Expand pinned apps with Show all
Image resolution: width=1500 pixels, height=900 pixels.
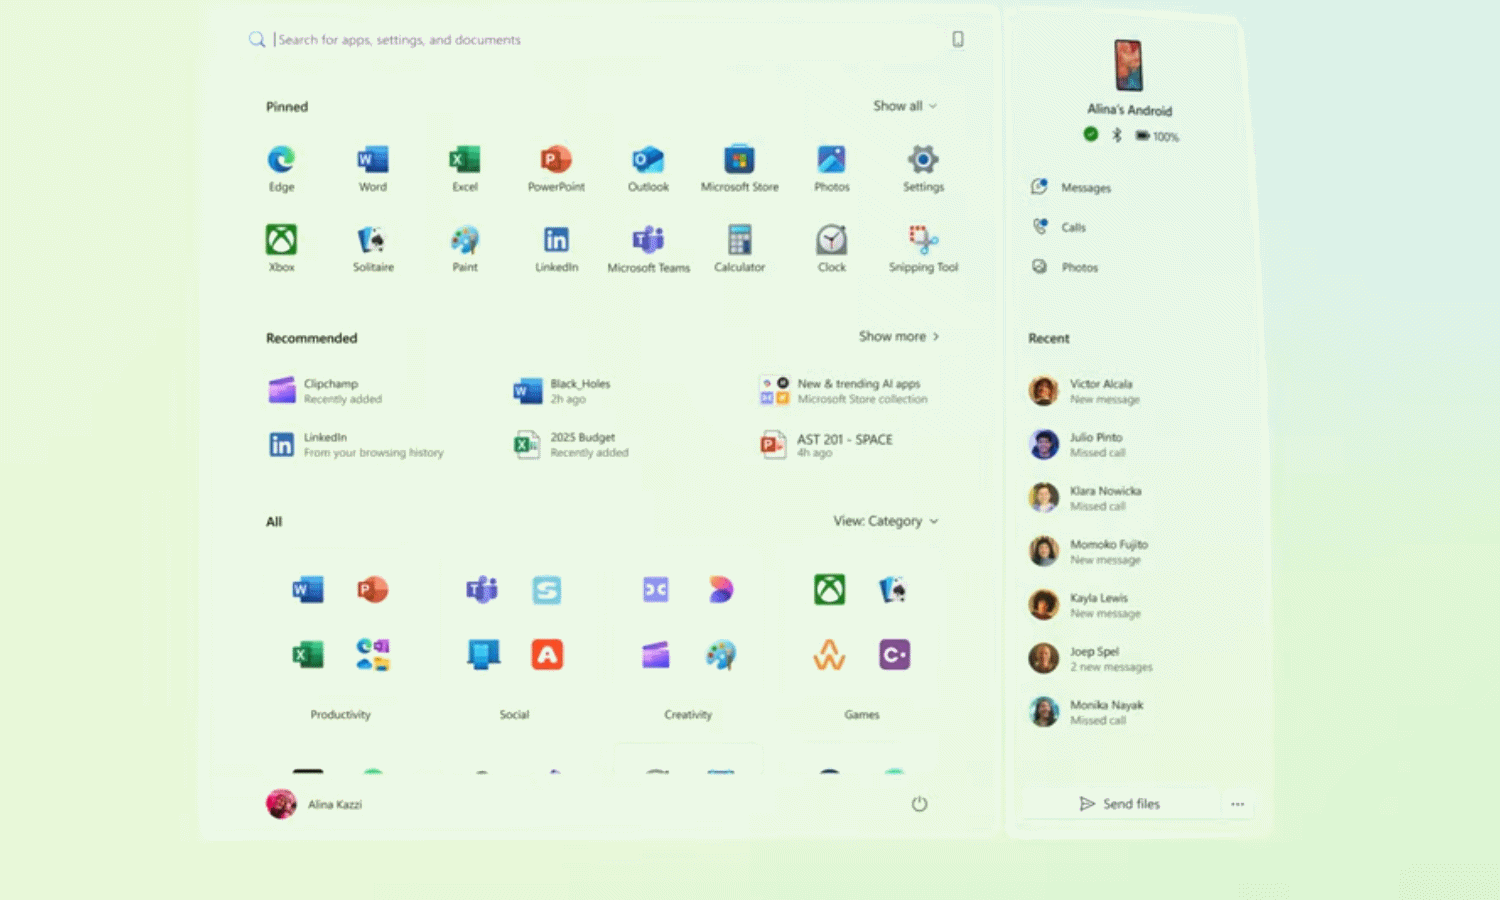905,106
